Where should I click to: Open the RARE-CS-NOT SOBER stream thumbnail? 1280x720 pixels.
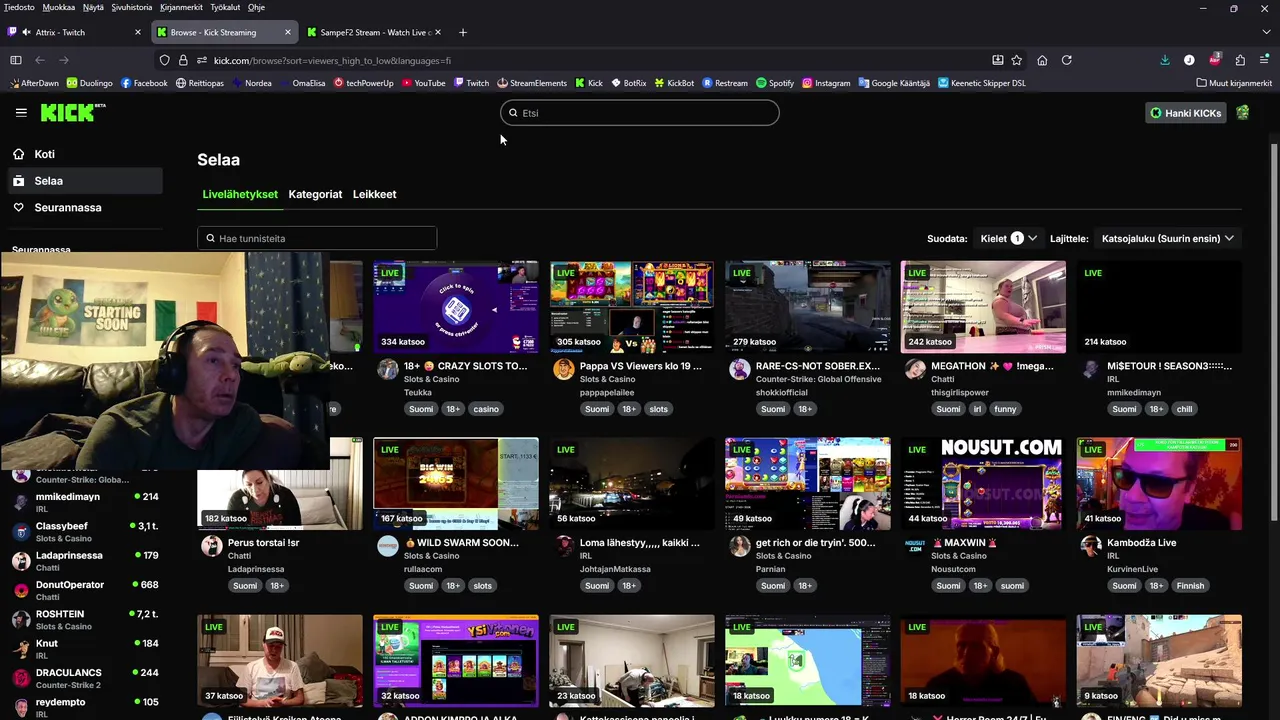tap(808, 307)
